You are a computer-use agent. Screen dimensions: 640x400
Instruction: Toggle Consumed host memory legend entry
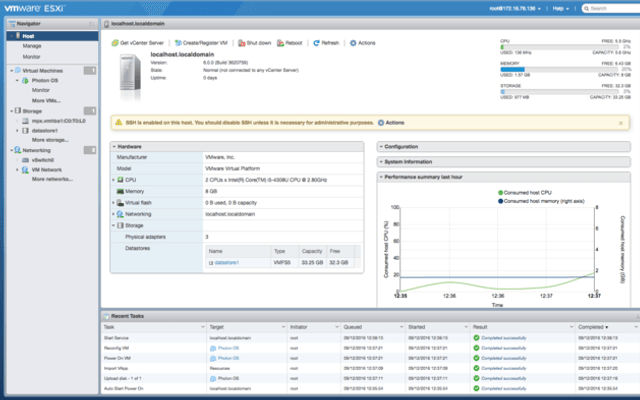tap(541, 201)
